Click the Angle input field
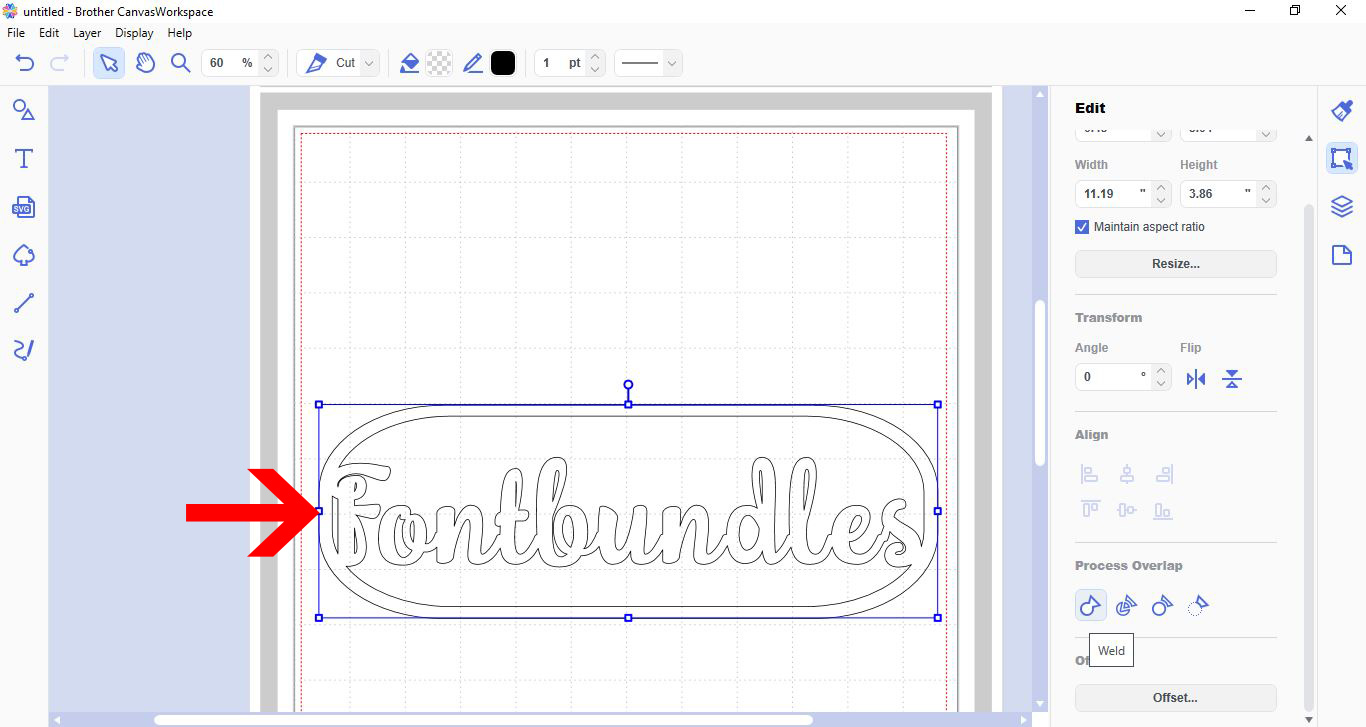This screenshot has height=727, width=1366. [1113, 377]
